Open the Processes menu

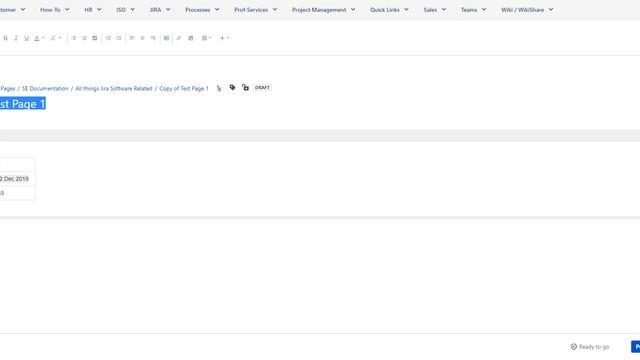click(202, 9)
